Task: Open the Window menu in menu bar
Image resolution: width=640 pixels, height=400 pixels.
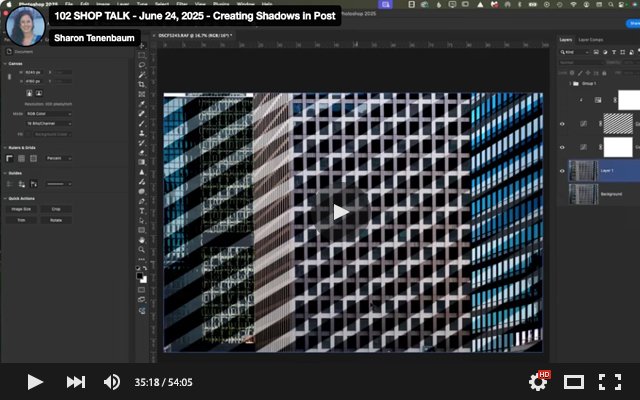Action: 246,4
